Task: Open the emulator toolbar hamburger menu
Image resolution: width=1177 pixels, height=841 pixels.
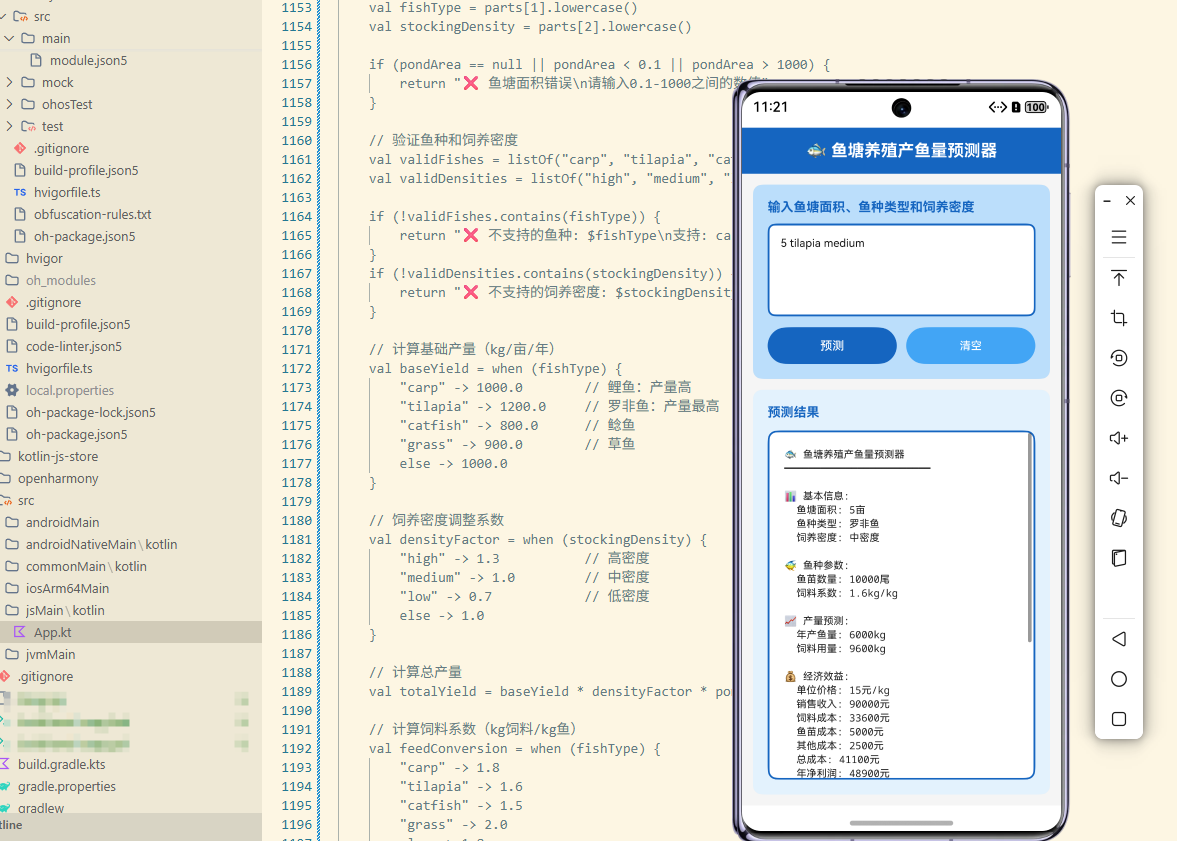Action: (1118, 237)
